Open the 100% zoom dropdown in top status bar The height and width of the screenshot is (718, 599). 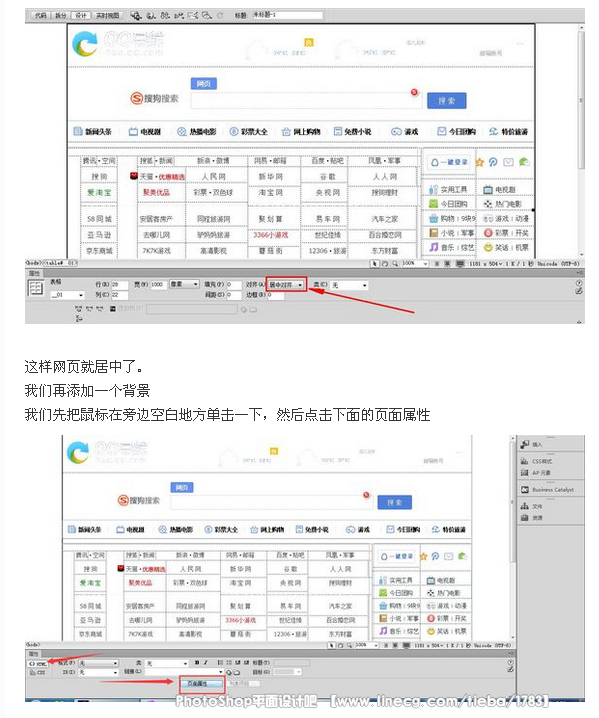[x=415, y=264]
